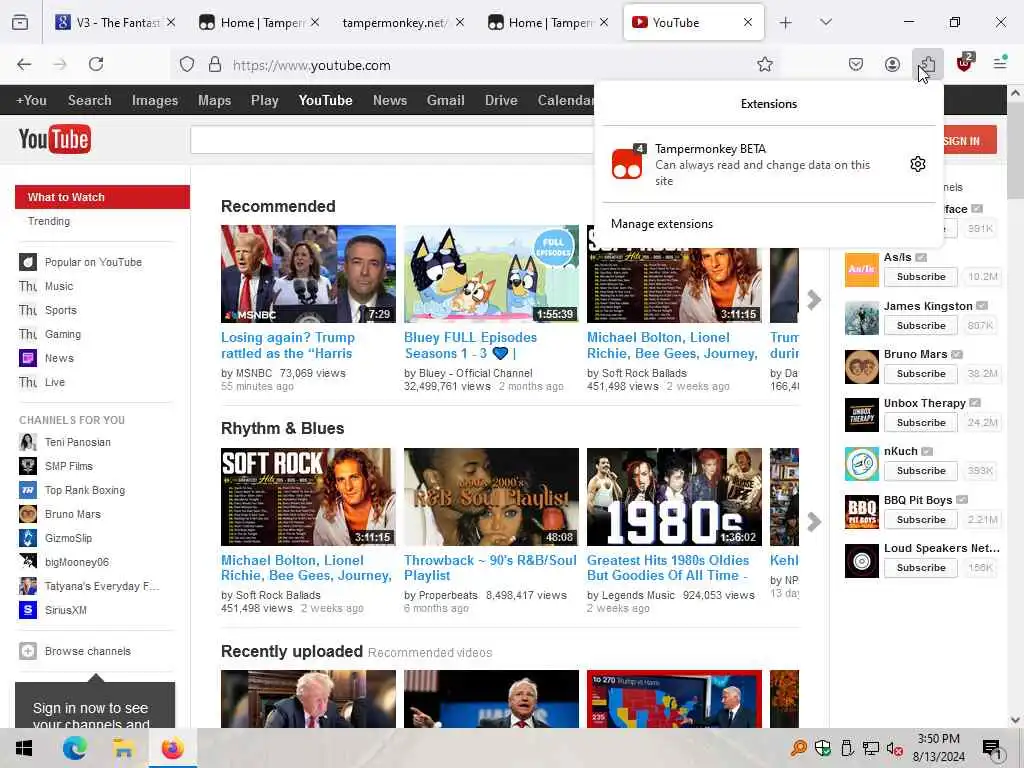This screenshot has height=768, width=1024.
Task: Open the Browse channels plus icon
Action: pos(27,651)
